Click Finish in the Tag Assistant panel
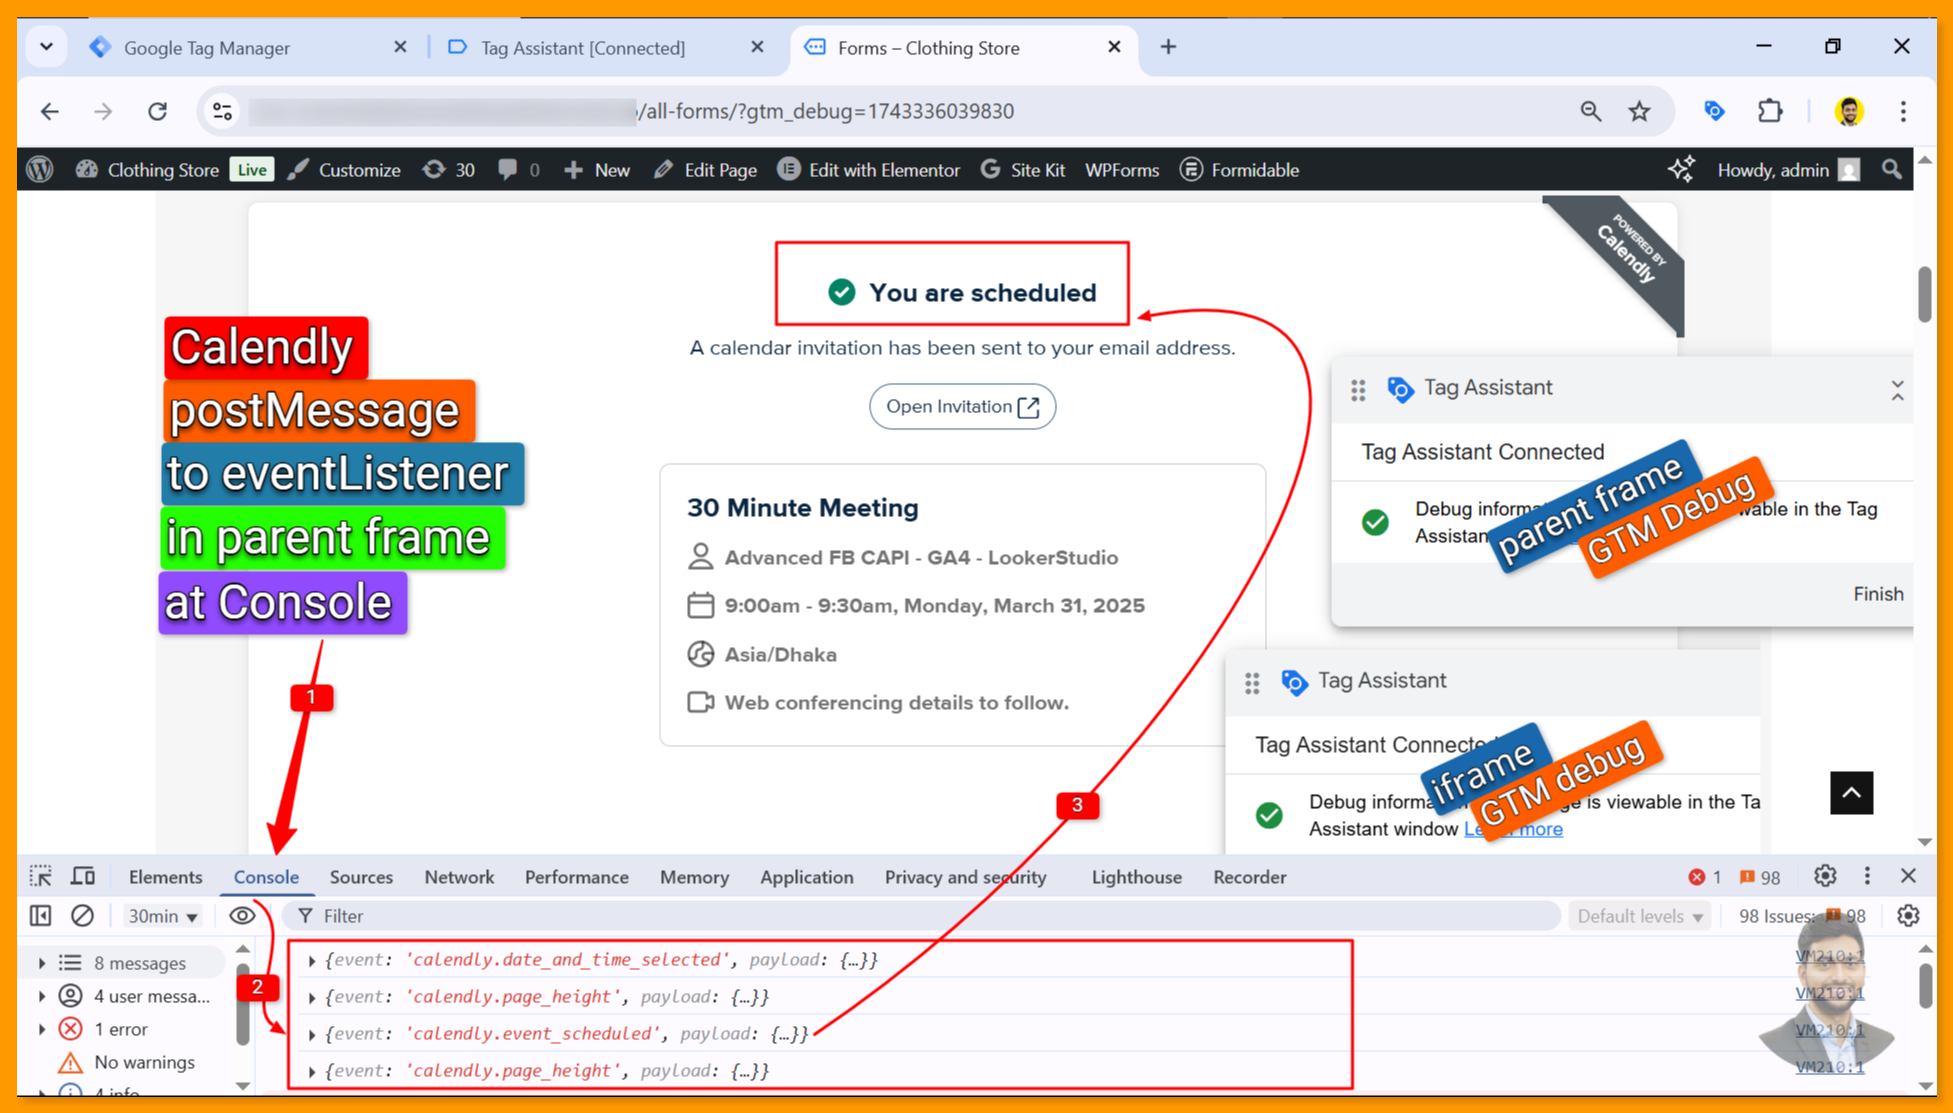The height and width of the screenshot is (1113, 1953). click(x=1877, y=594)
